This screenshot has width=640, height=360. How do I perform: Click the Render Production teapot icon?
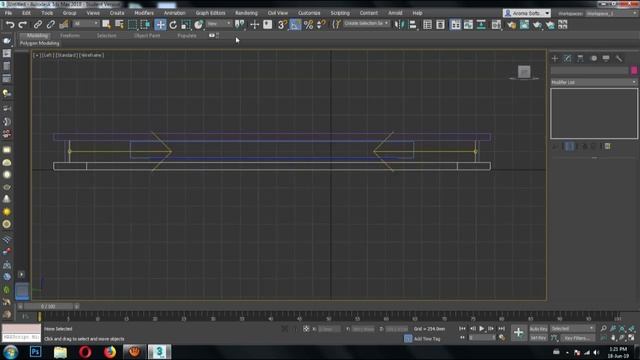coord(537,24)
